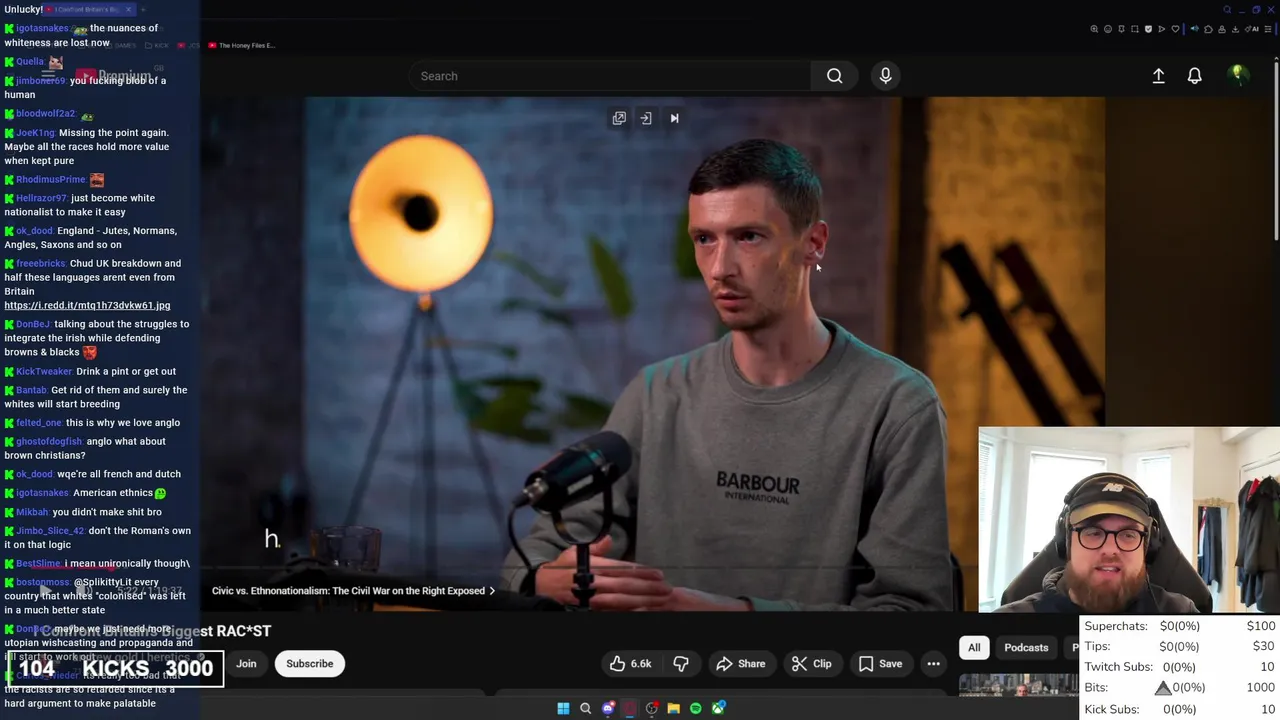Click the Superchats goal row
The width and height of the screenshot is (1280, 720).
(x=1180, y=626)
